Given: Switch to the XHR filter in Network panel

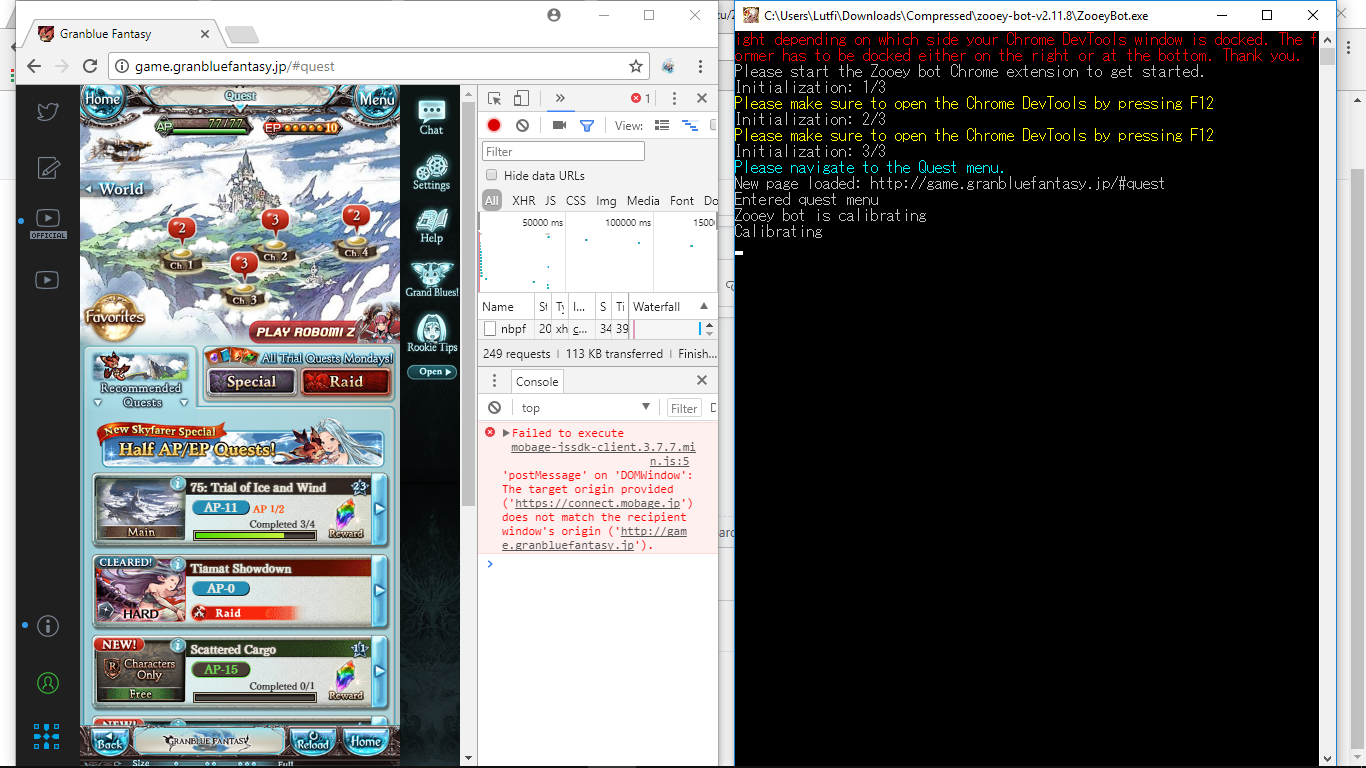Looking at the screenshot, I should 523,200.
